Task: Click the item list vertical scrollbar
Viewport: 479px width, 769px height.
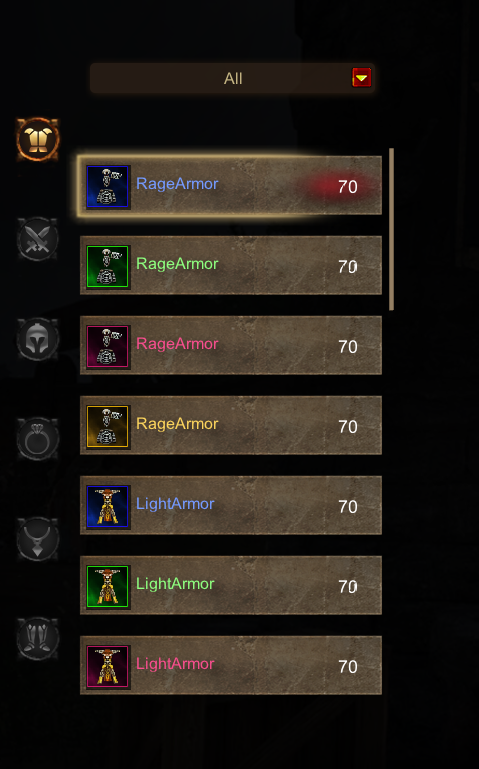Action: pyautogui.click(x=391, y=229)
